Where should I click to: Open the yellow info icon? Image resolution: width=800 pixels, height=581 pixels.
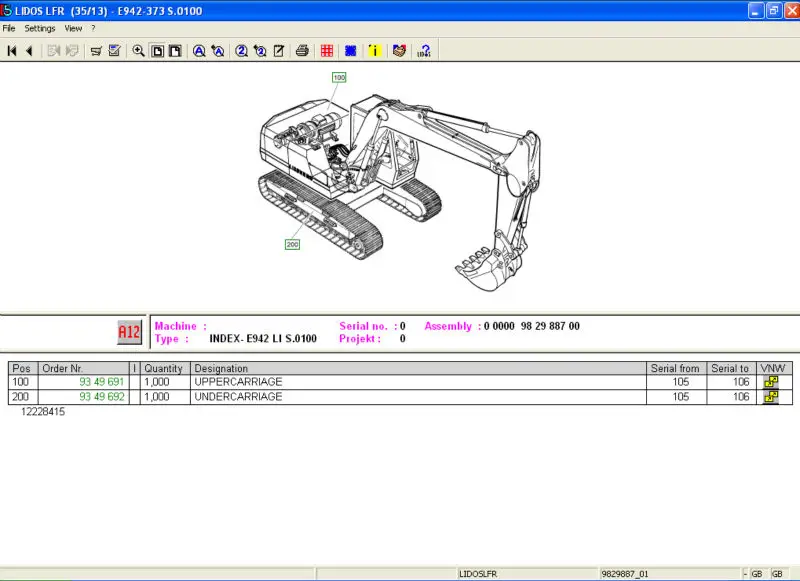[x=375, y=50]
